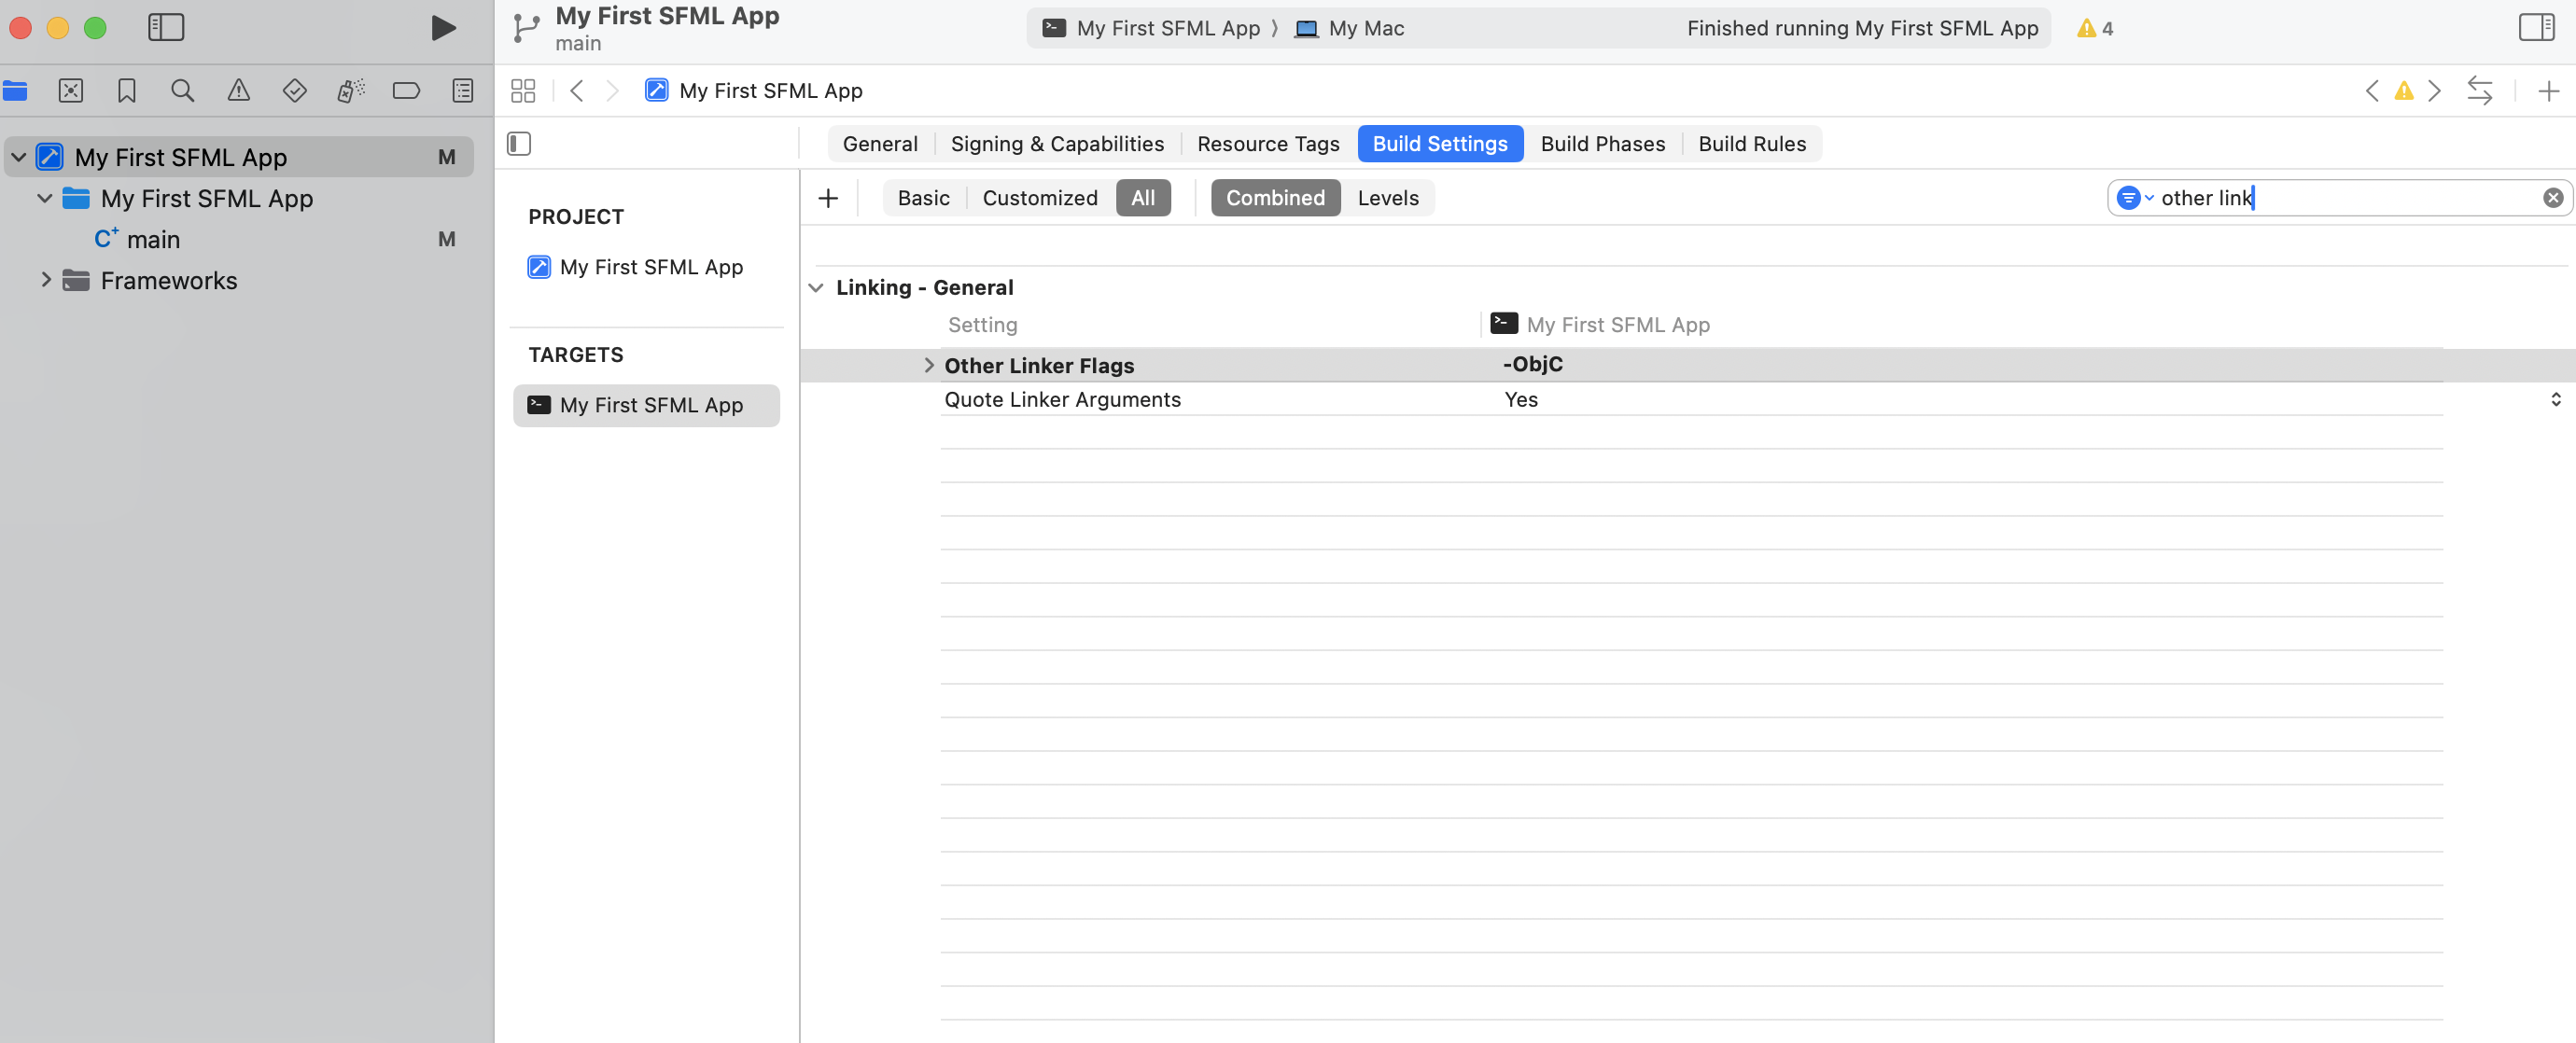This screenshot has height=1043, width=2576.
Task: Clear the search field with the x button
Action: pyautogui.click(x=2553, y=197)
